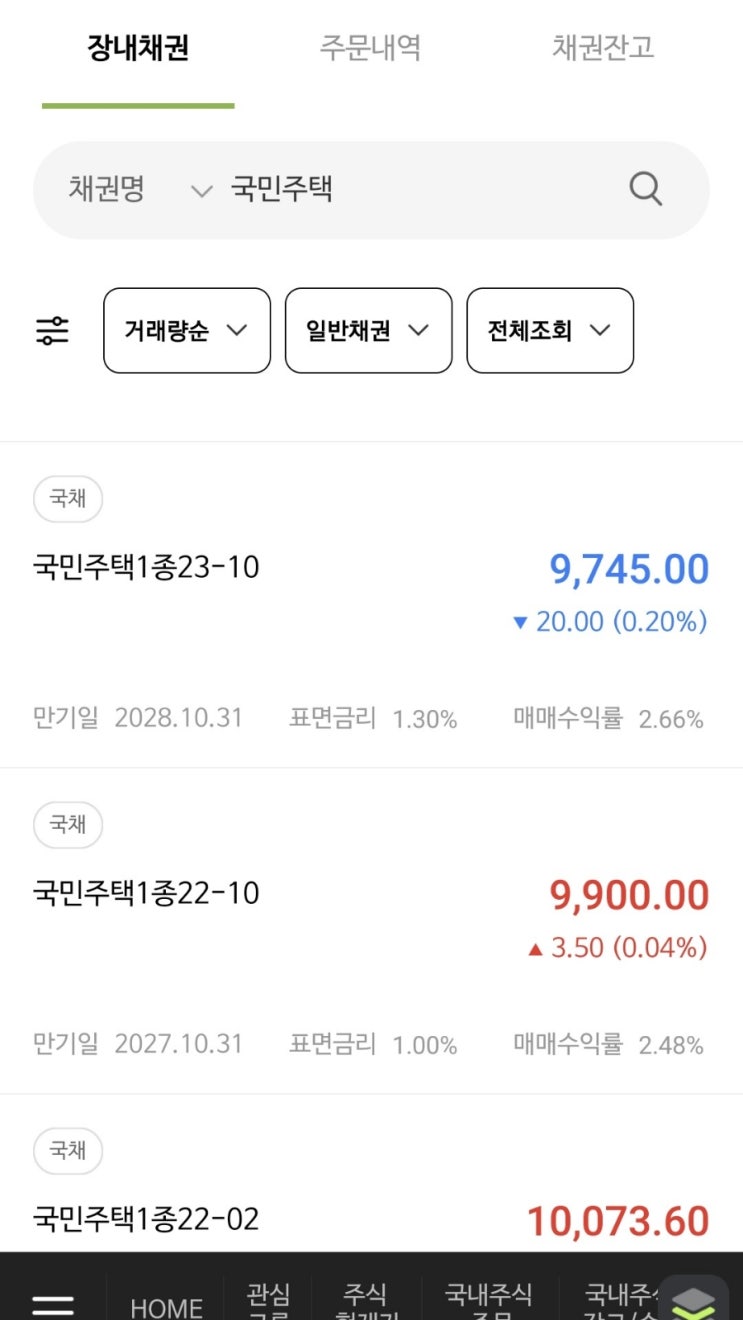Tap the search magnifier icon
Image resolution: width=743 pixels, height=1320 pixels.
pyautogui.click(x=645, y=189)
